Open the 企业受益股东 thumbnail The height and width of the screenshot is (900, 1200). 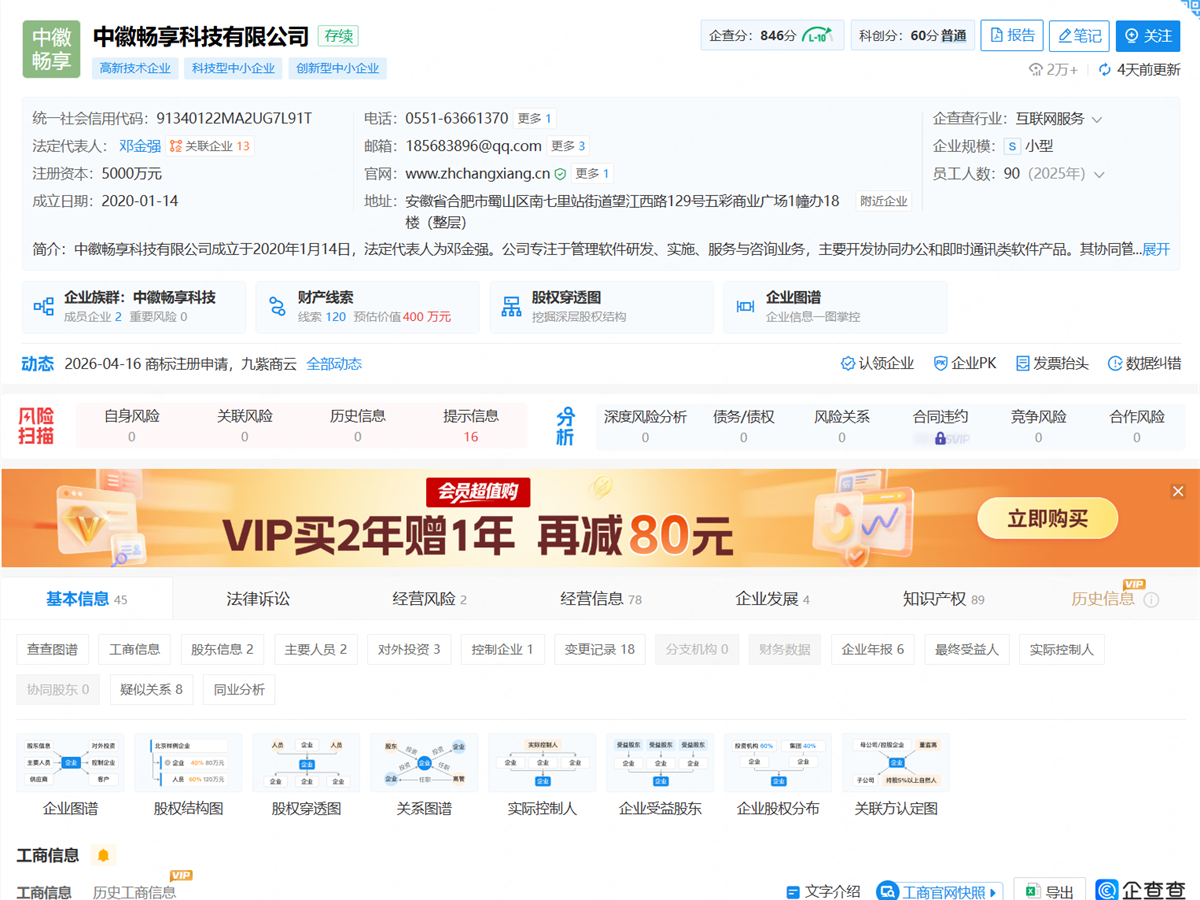(660, 763)
